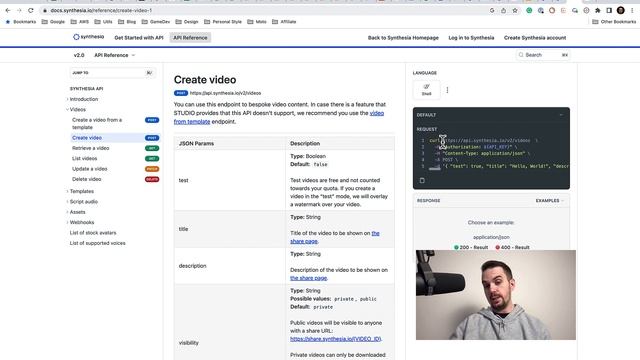Click the webcam video overlay thumbnail
This screenshot has height=360, width=640.
[496, 295]
